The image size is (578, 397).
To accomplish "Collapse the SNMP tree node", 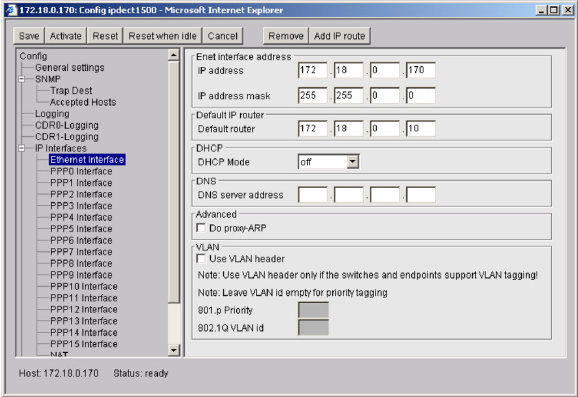I will coord(22,79).
